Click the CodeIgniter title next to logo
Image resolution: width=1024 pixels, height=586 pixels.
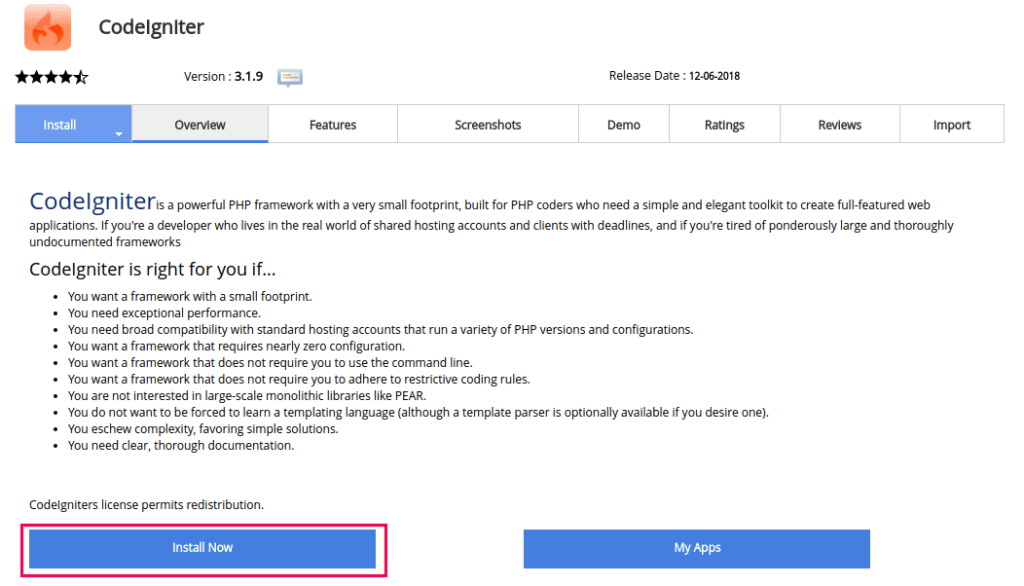(x=151, y=27)
